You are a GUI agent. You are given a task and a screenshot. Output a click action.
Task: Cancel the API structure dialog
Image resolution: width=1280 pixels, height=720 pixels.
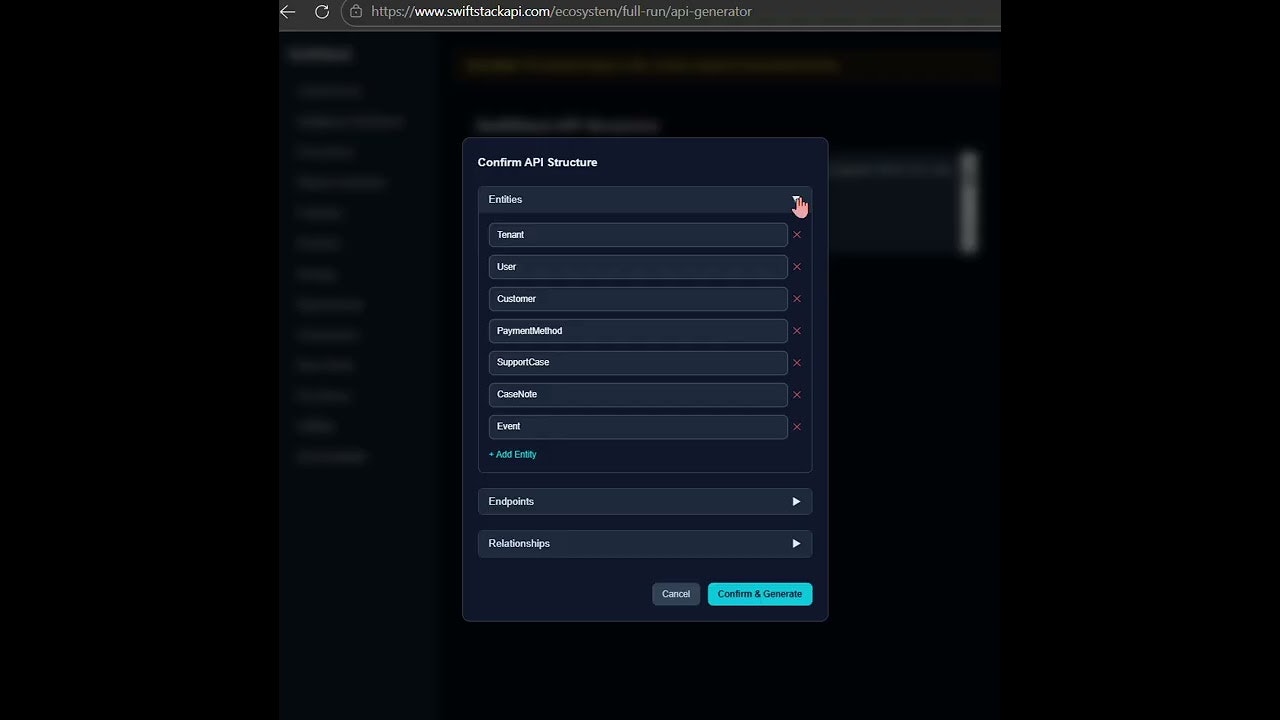point(676,593)
